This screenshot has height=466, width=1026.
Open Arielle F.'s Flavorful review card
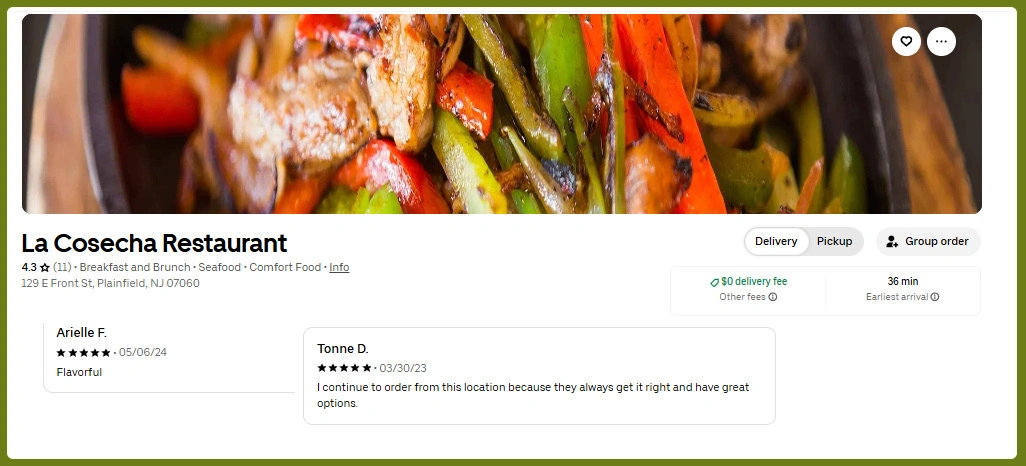tap(169, 357)
